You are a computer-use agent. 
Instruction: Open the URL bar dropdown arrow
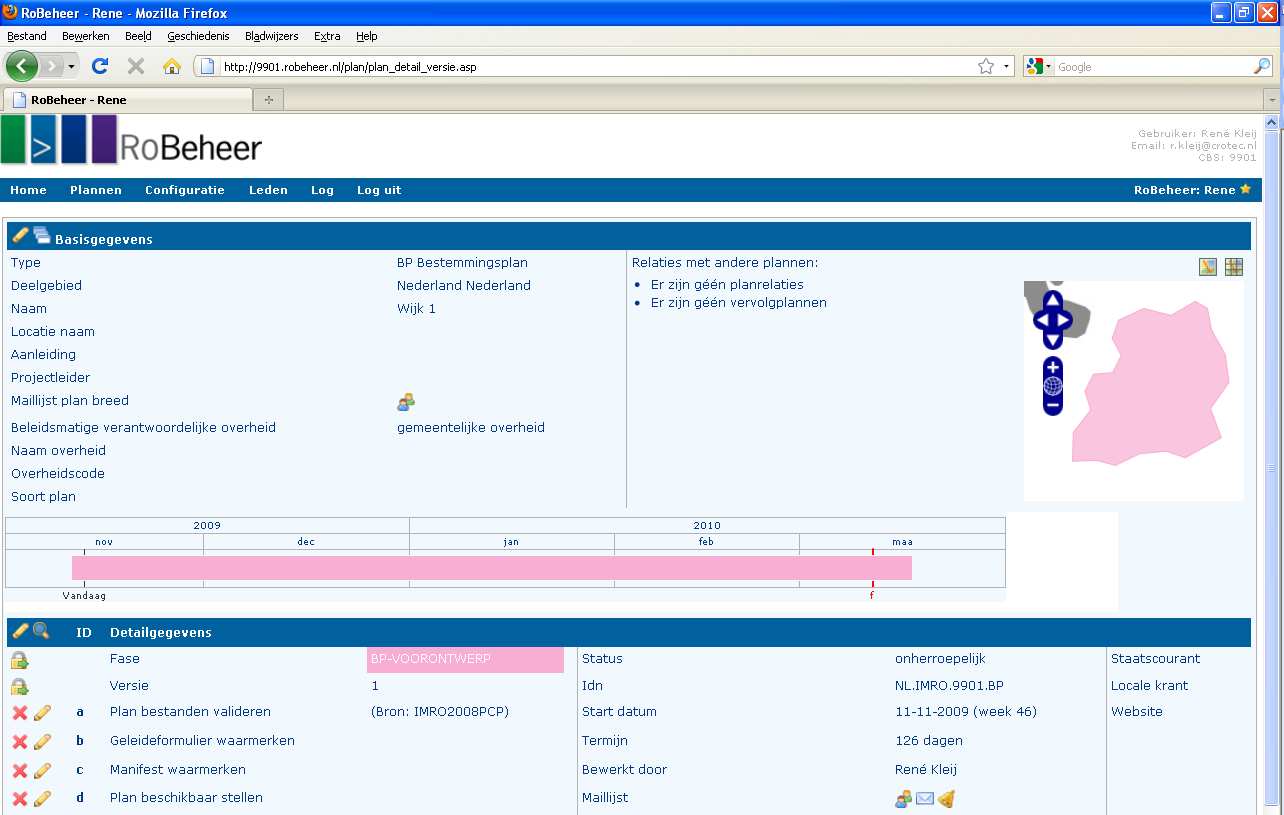(x=1006, y=67)
